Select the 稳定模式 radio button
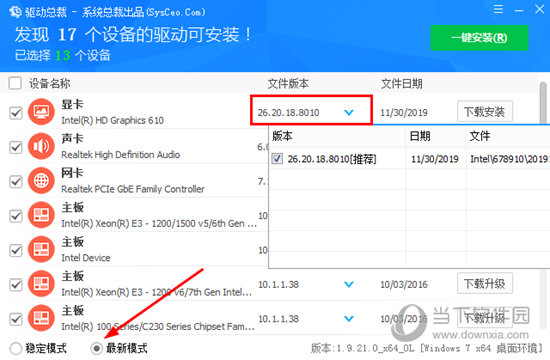The image size is (550, 360). pos(16,348)
